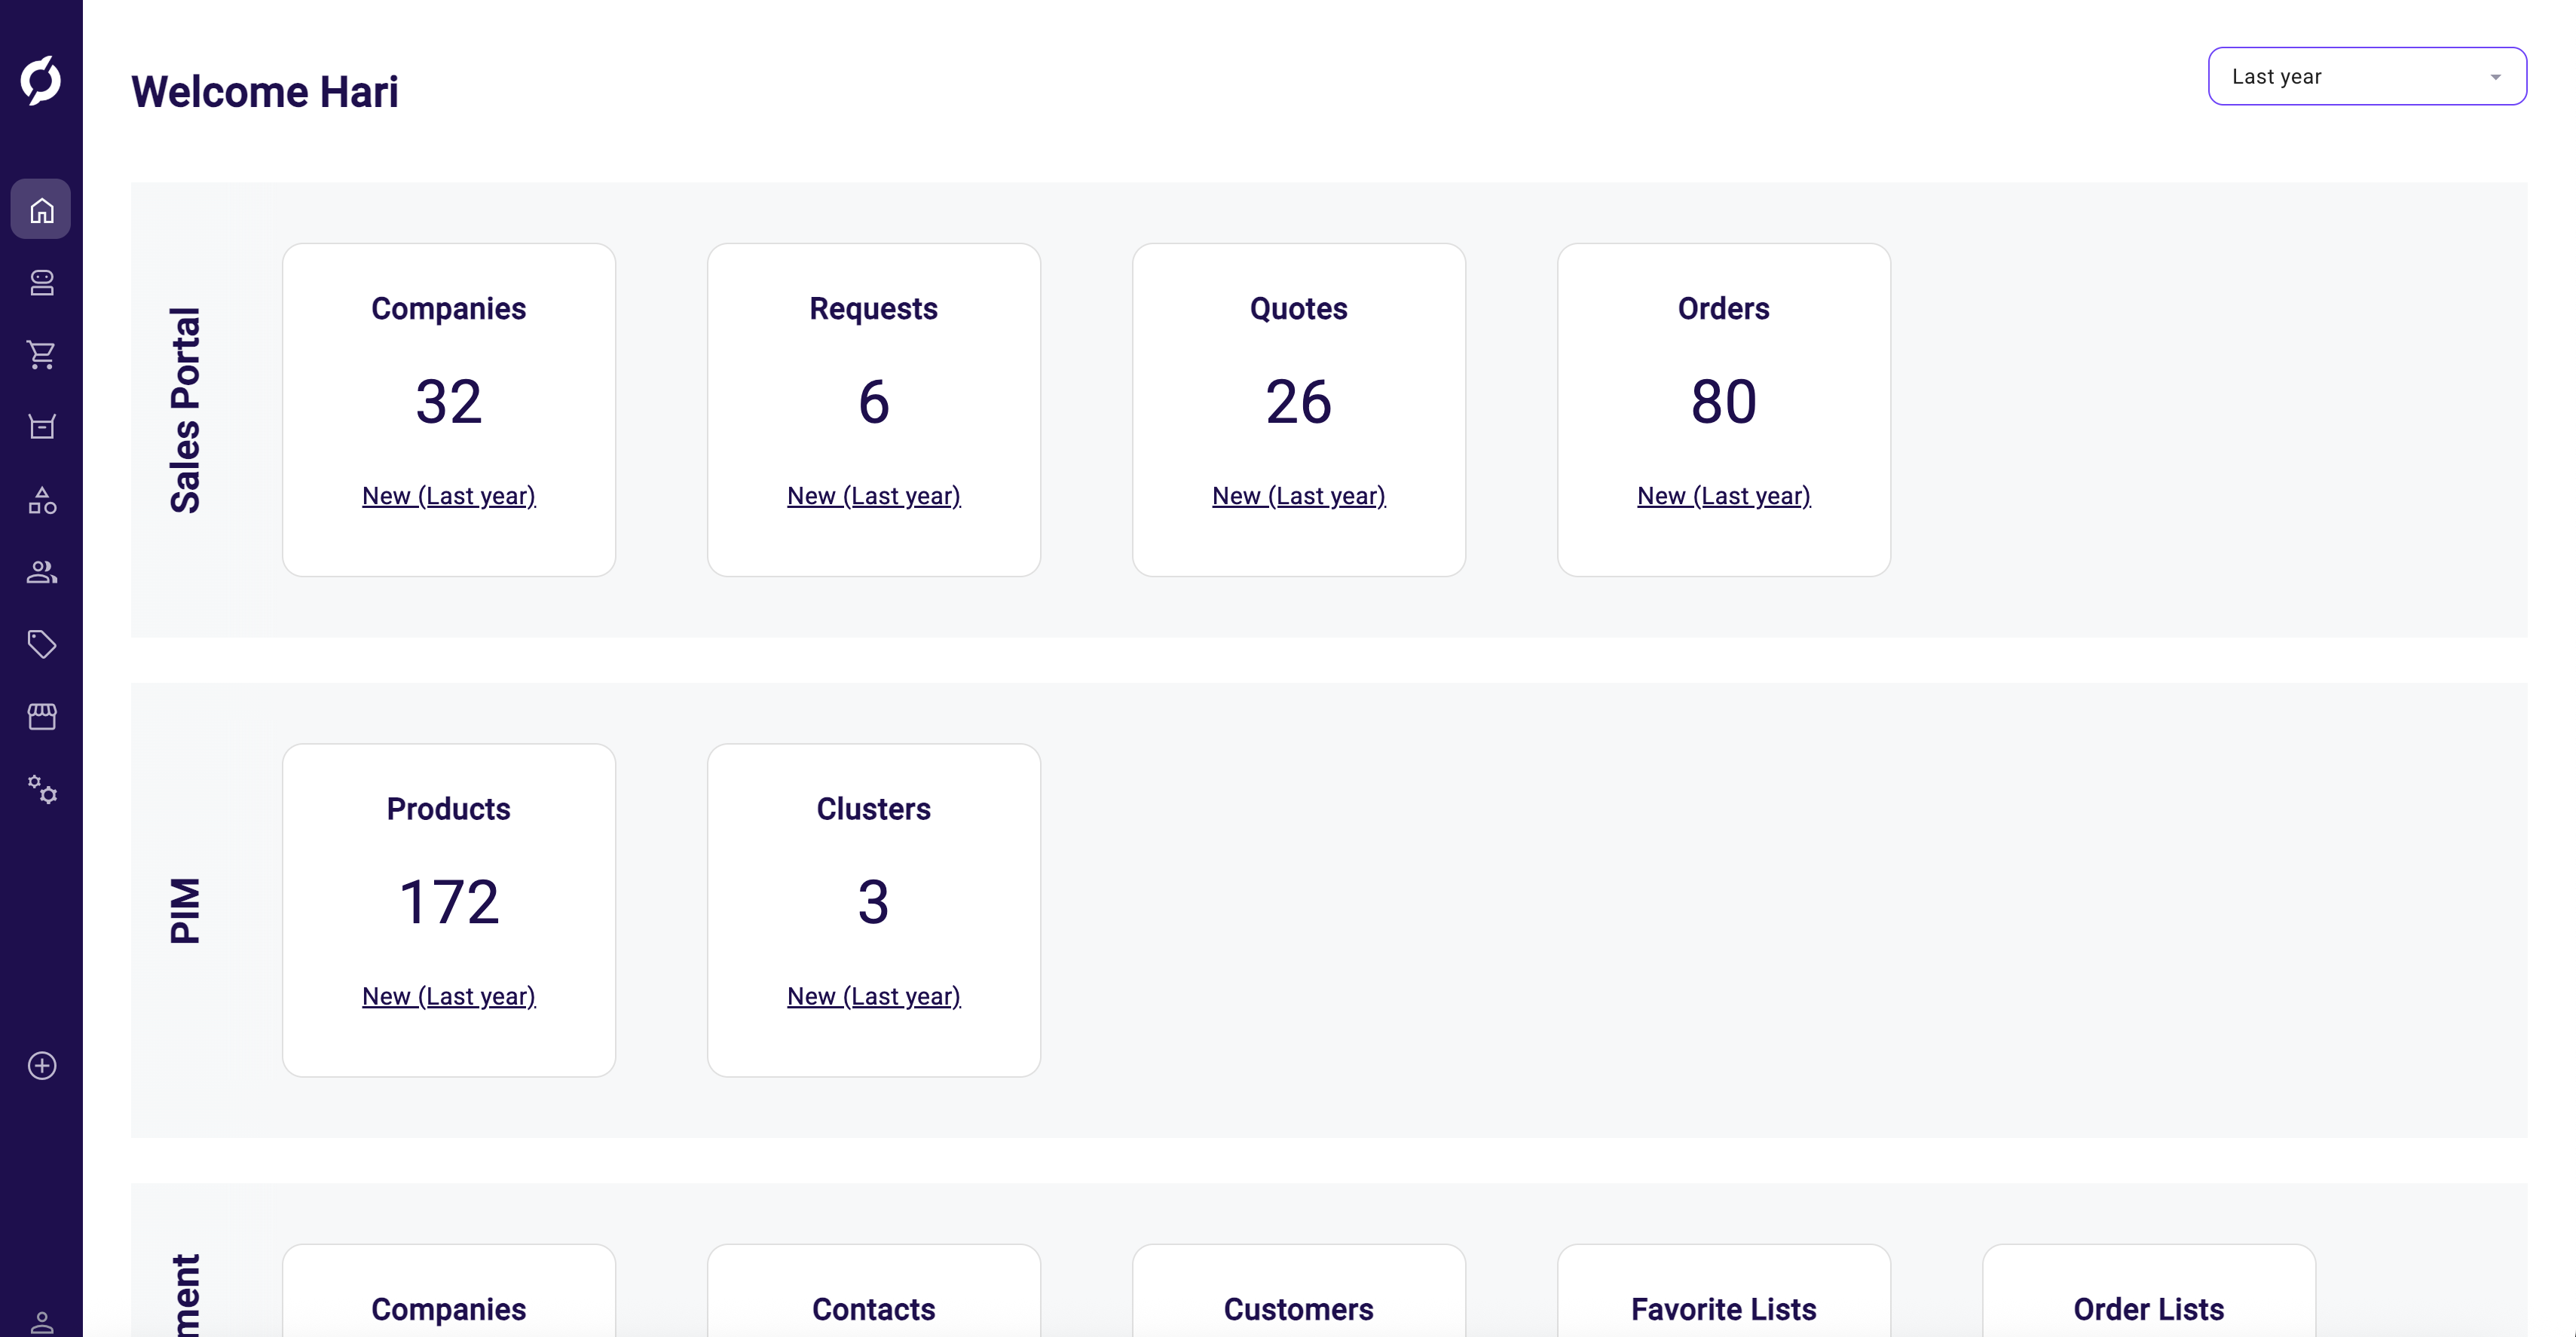Open the storefront sidebar icon
Screen dimensions: 2576x1337
[41, 716]
